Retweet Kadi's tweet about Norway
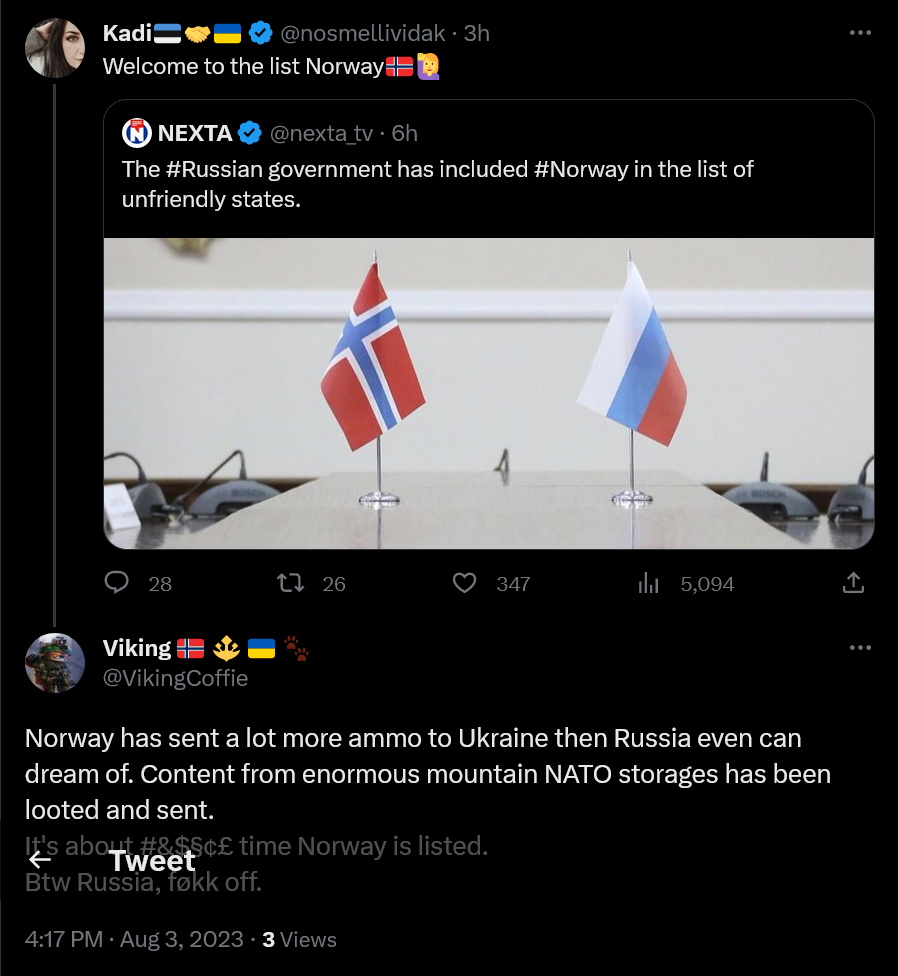Image resolution: width=898 pixels, height=976 pixels. (x=291, y=583)
